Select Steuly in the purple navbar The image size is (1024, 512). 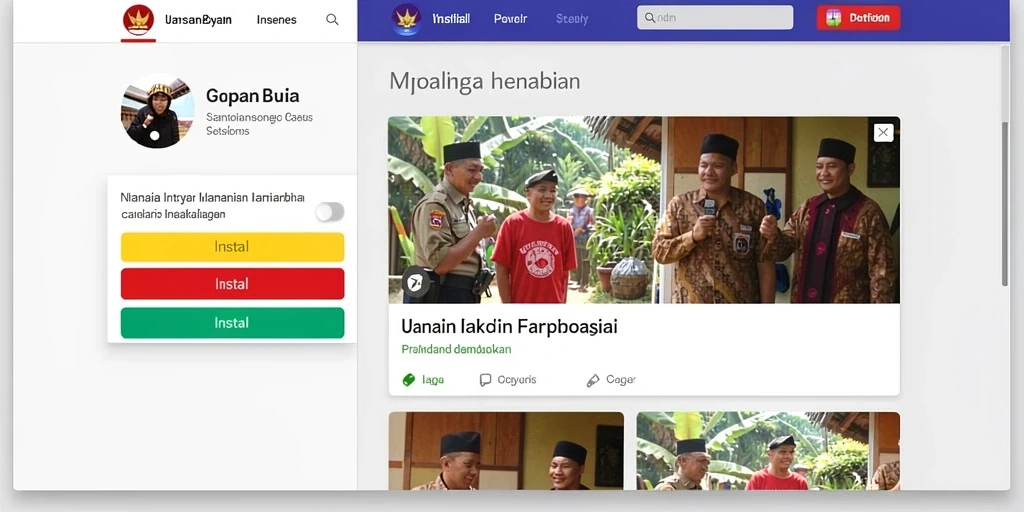coord(571,19)
